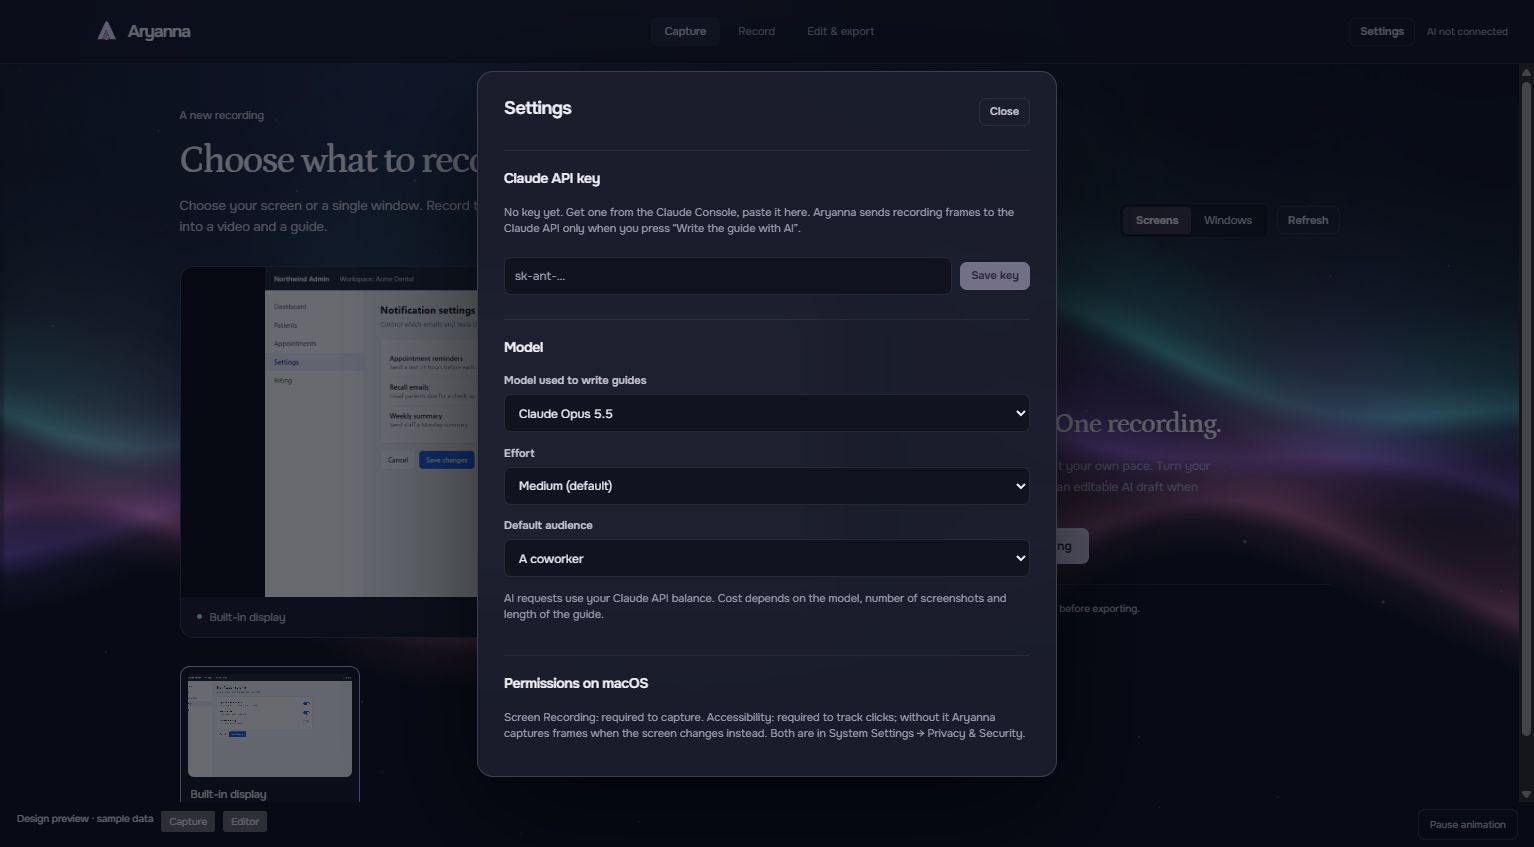Image resolution: width=1534 pixels, height=847 pixels.
Task: Switch to the Record tab
Action: click(756, 31)
